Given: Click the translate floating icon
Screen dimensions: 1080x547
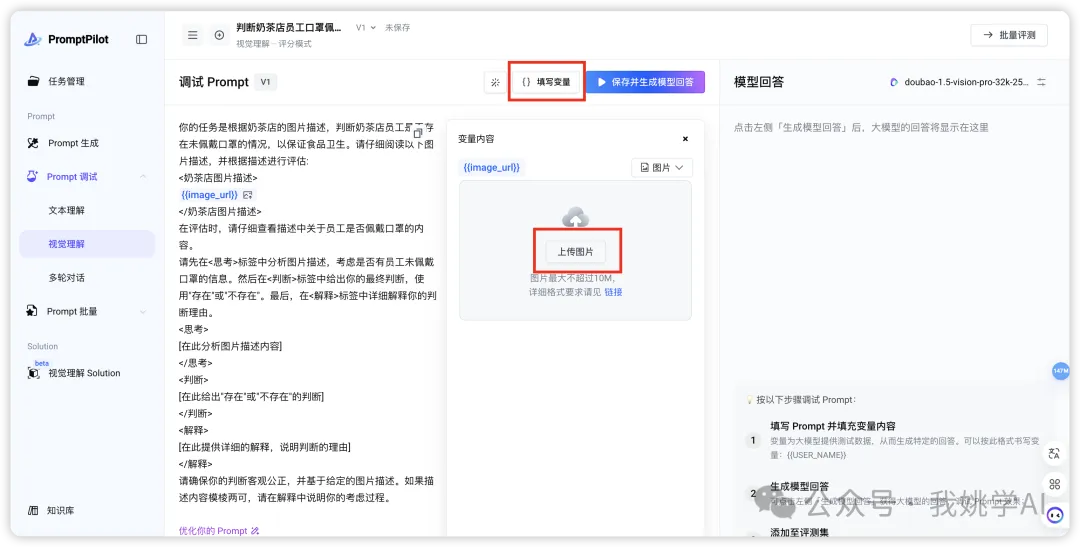Looking at the screenshot, I should tap(1055, 453).
